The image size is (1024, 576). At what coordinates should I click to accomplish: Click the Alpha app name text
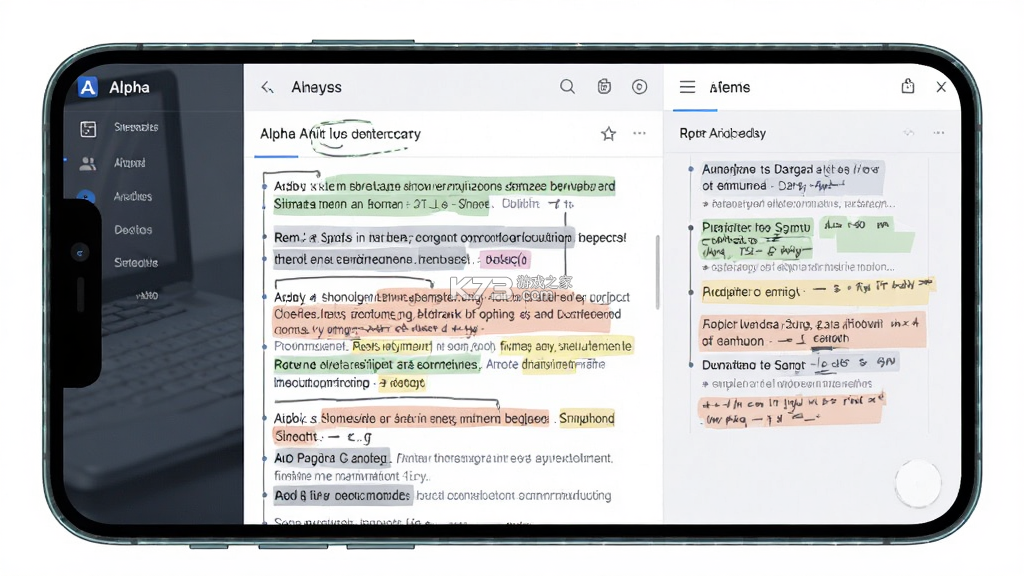[x=129, y=87]
